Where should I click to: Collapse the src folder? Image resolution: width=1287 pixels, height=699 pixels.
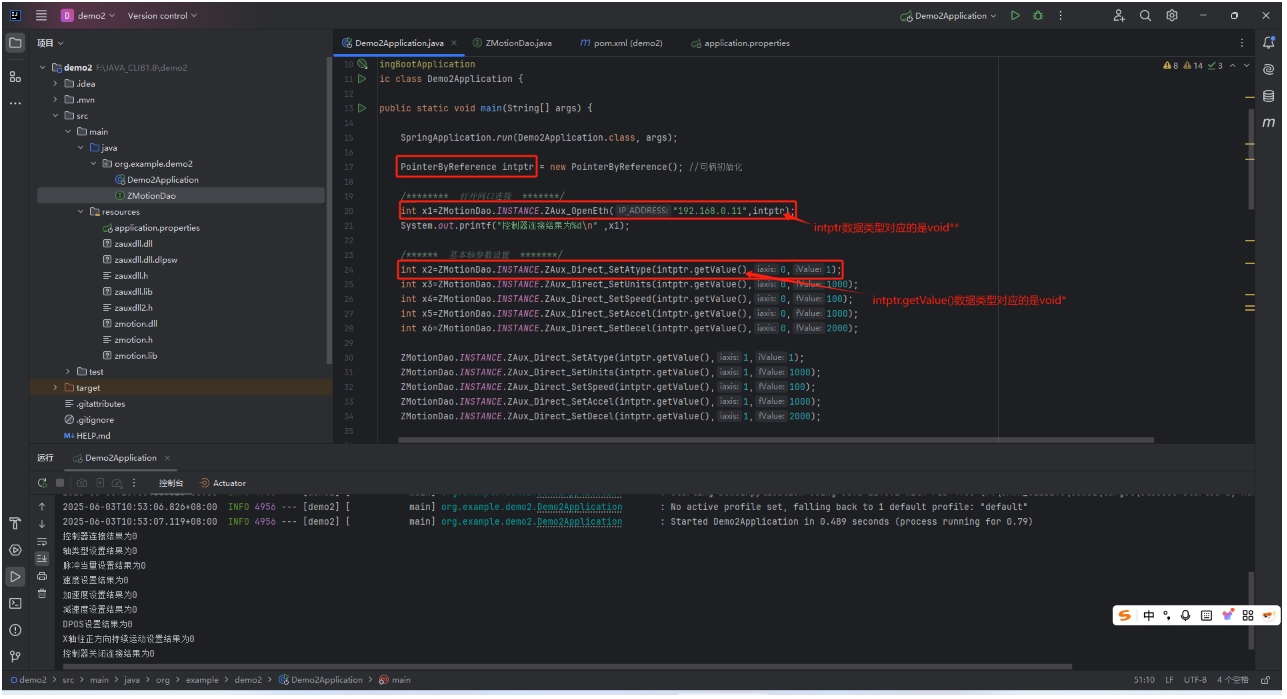click(56, 116)
